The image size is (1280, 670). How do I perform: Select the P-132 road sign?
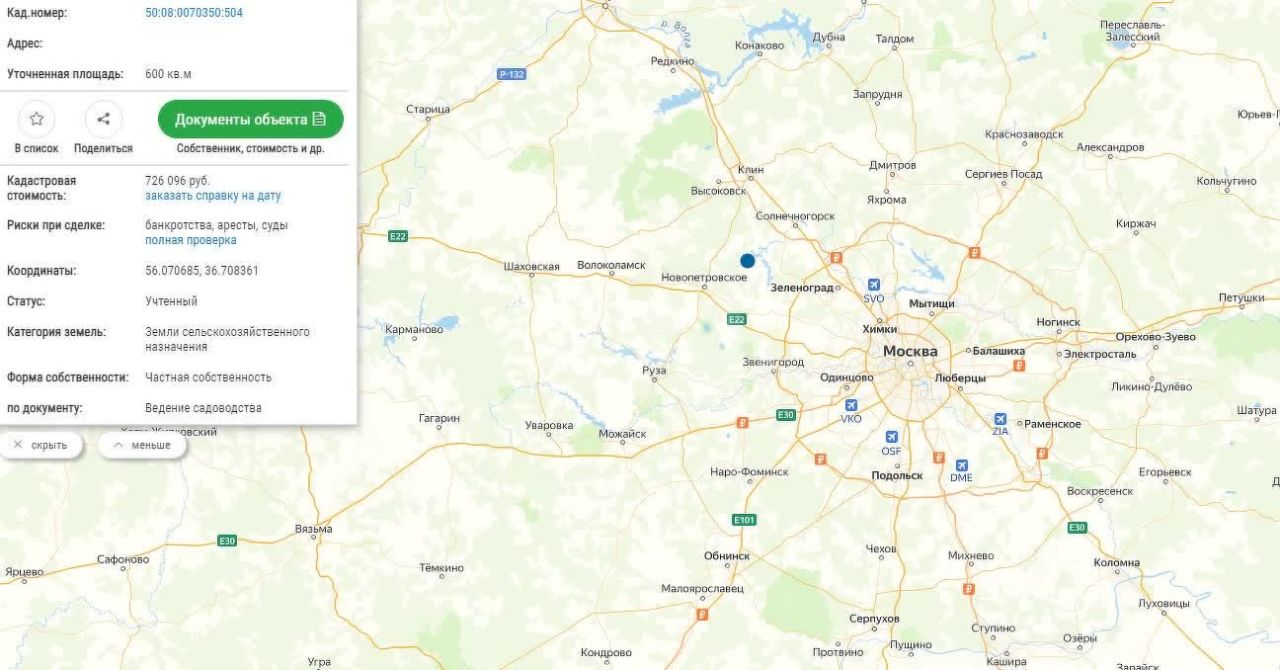[x=512, y=74]
